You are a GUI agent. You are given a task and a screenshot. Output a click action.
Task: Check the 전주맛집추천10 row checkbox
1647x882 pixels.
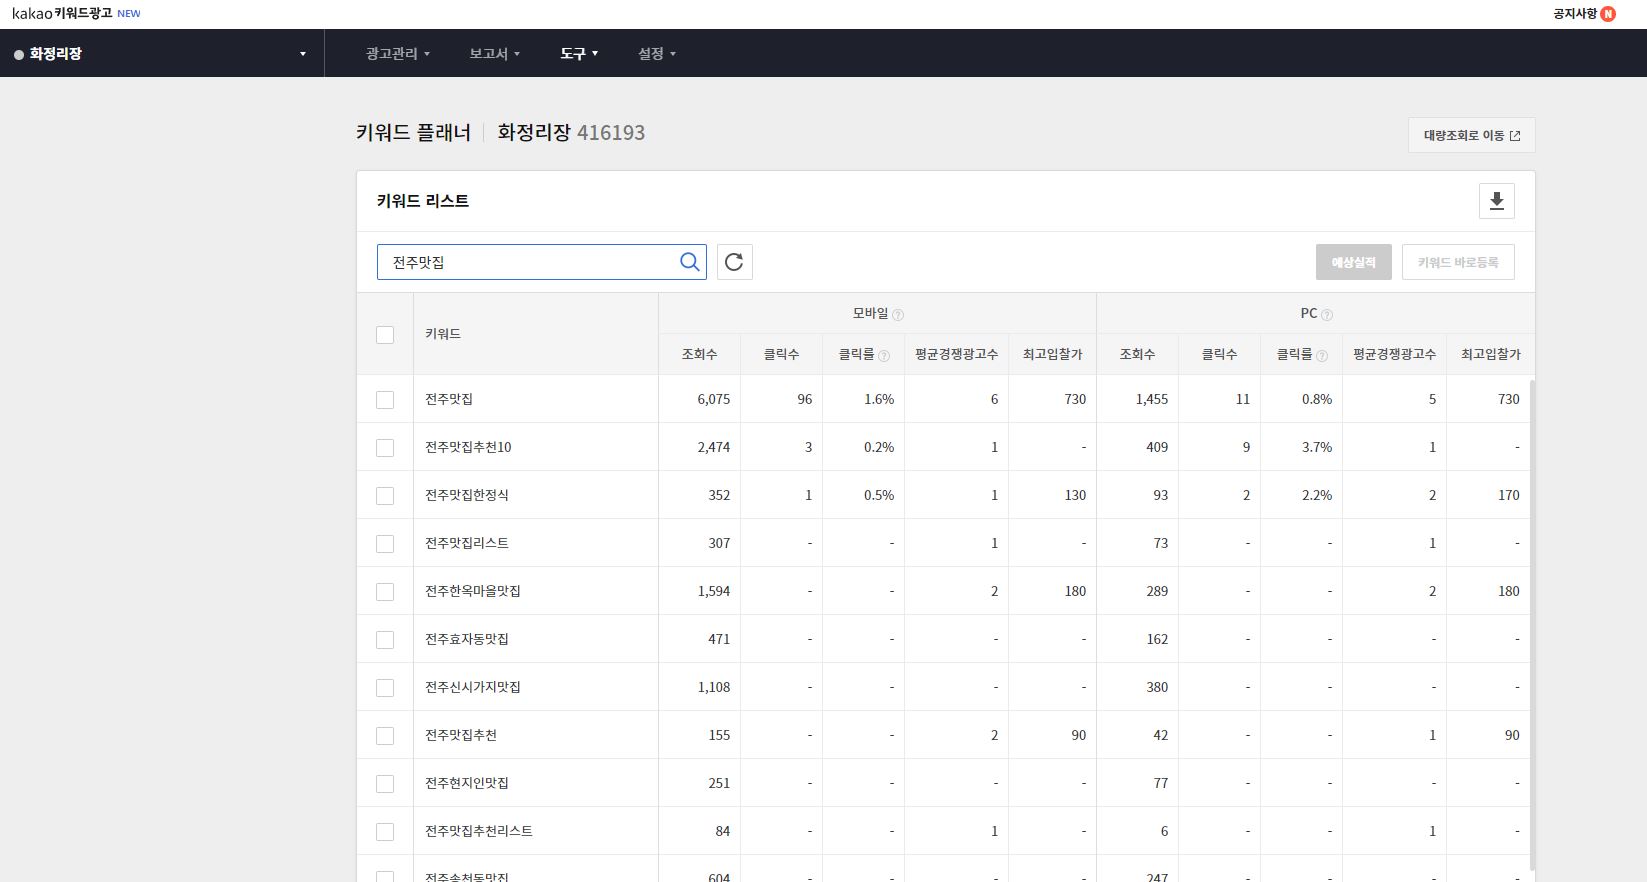[385, 448]
